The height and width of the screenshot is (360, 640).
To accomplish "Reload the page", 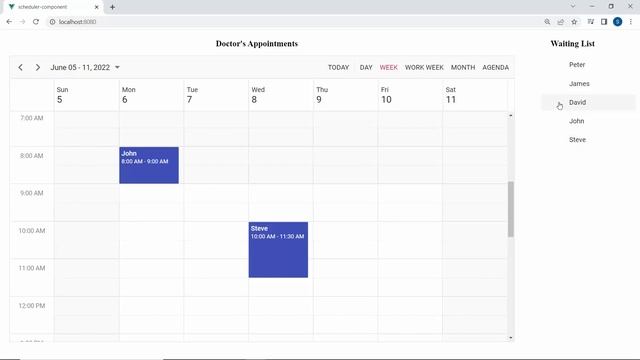I will (36, 22).
